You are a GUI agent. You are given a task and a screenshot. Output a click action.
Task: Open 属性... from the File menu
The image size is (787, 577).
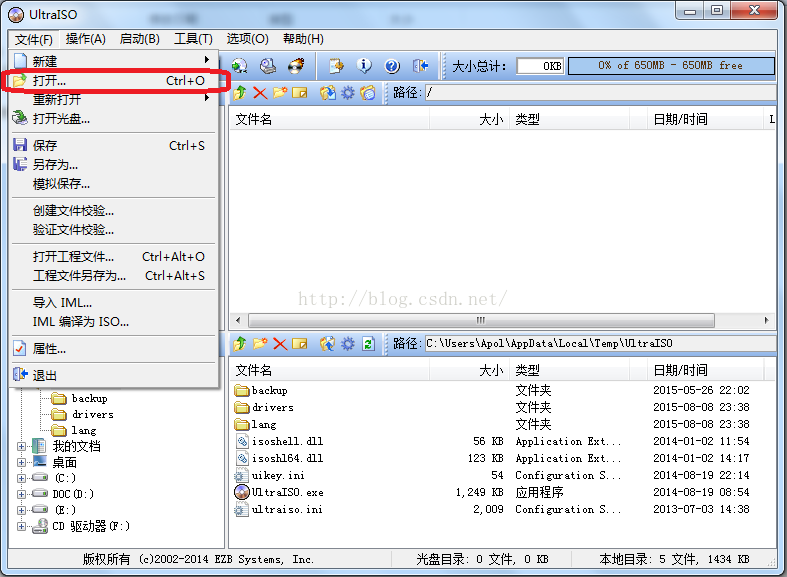tap(114, 349)
